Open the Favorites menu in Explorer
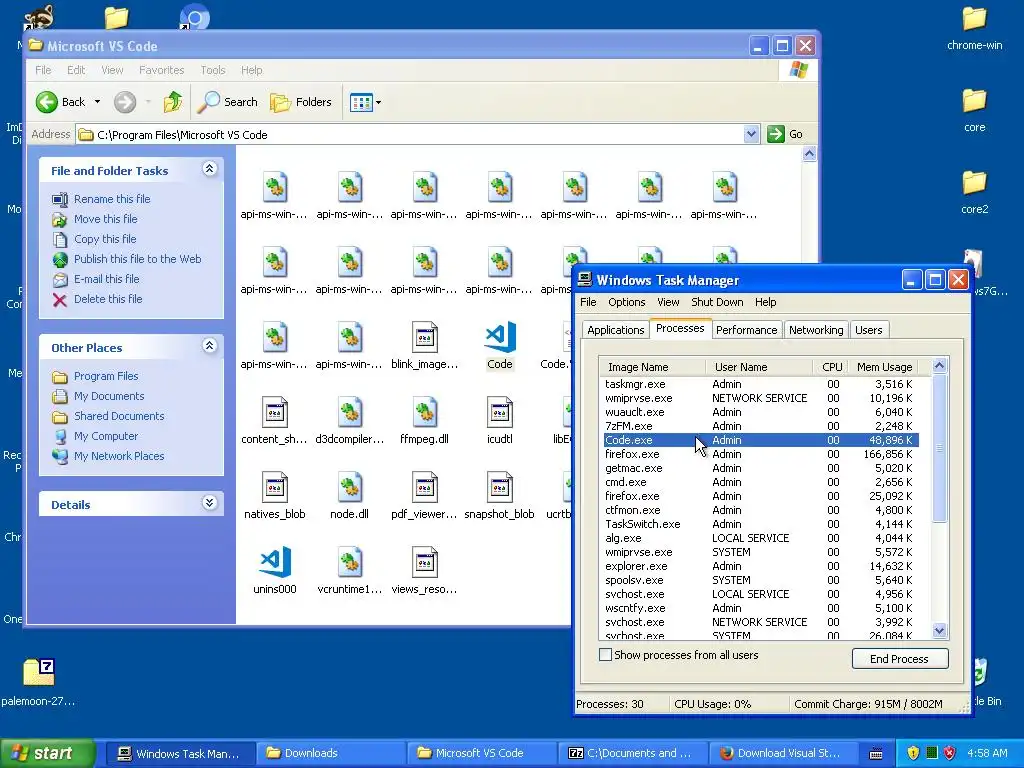This screenshot has height=768, width=1024. [161, 70]
